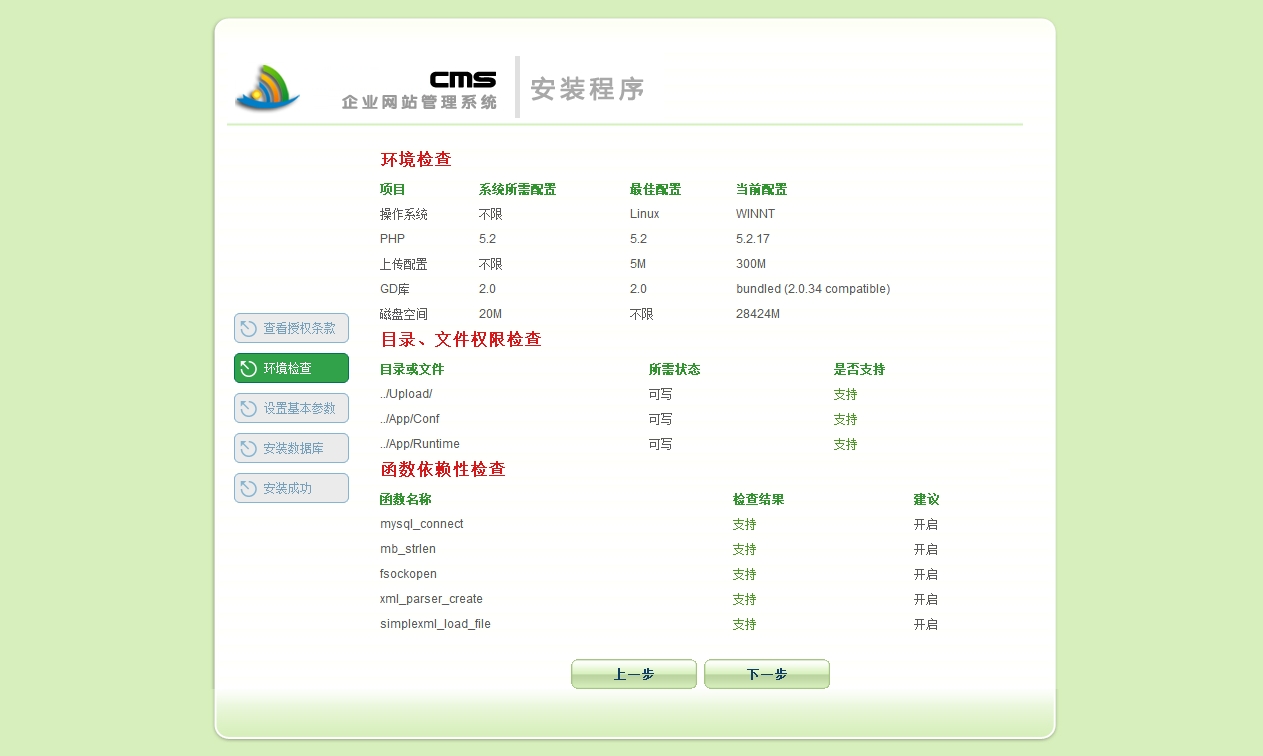This screenshot has width=1263, height=756.
Task: Click the 检查结果 column header
Action: pos(758,499)
